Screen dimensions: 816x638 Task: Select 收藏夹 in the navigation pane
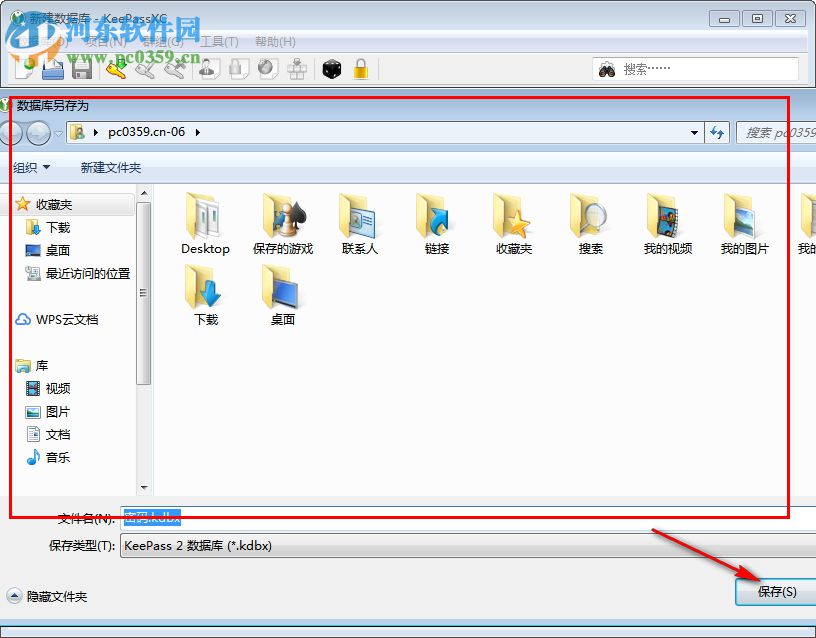54,205
